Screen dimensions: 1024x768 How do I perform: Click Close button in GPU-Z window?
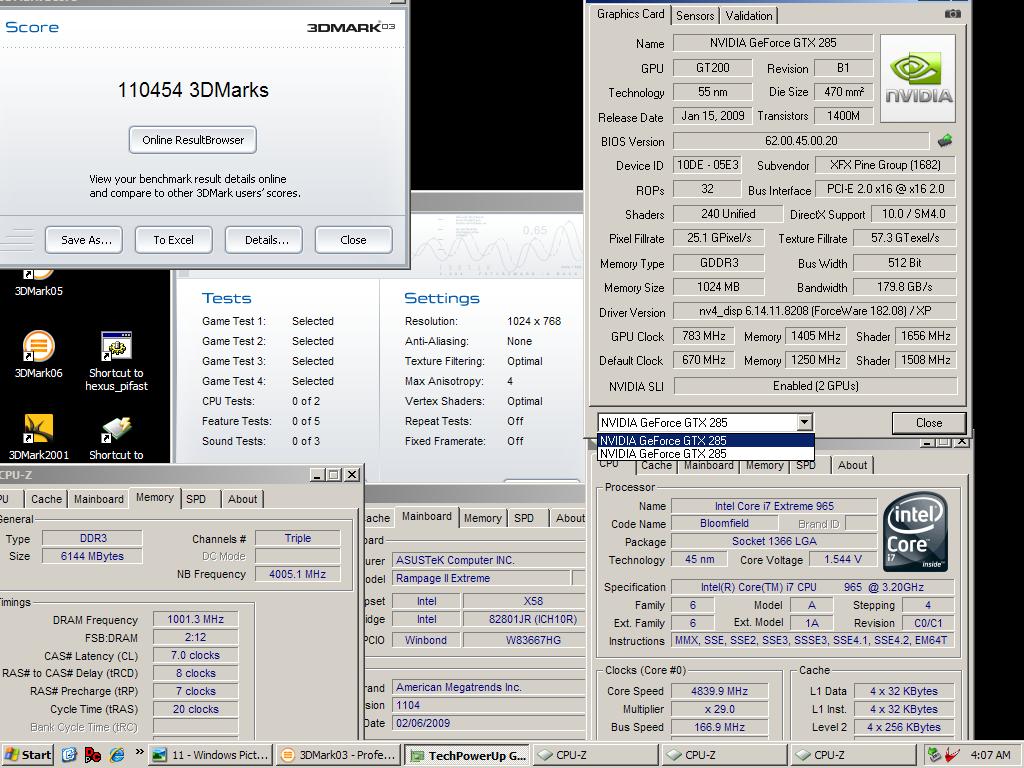(929, 423)
